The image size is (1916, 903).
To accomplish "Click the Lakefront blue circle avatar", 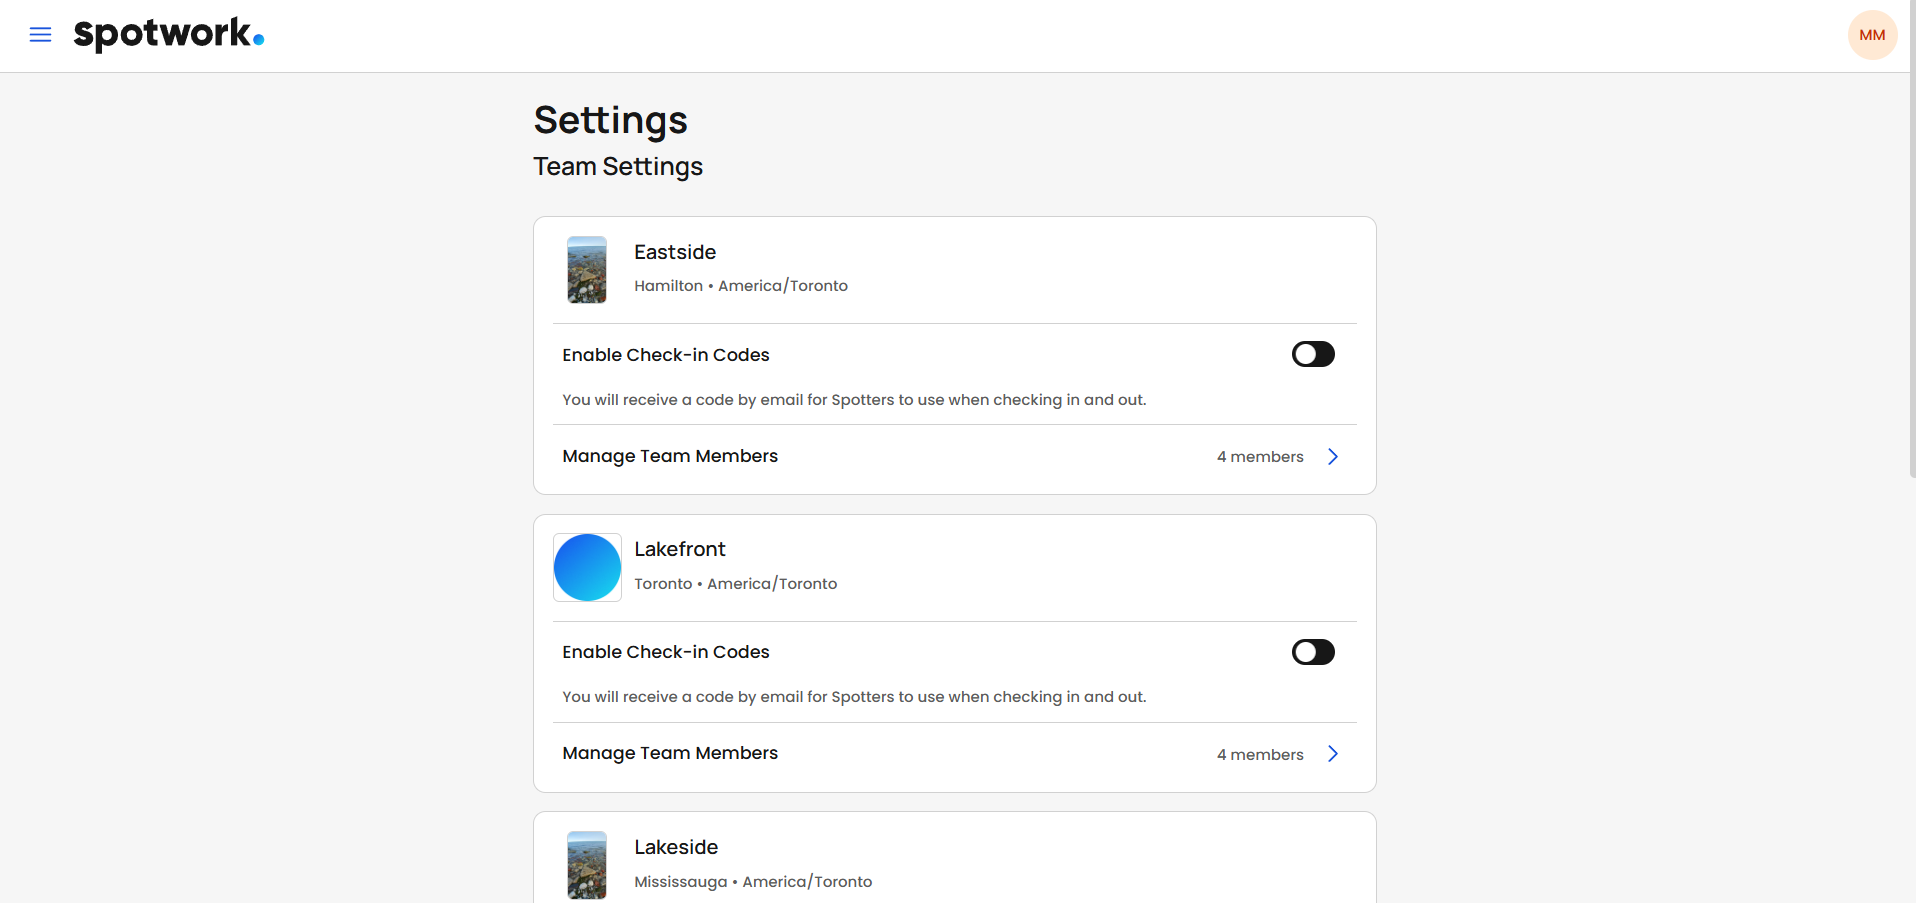I will pos(587,567).
